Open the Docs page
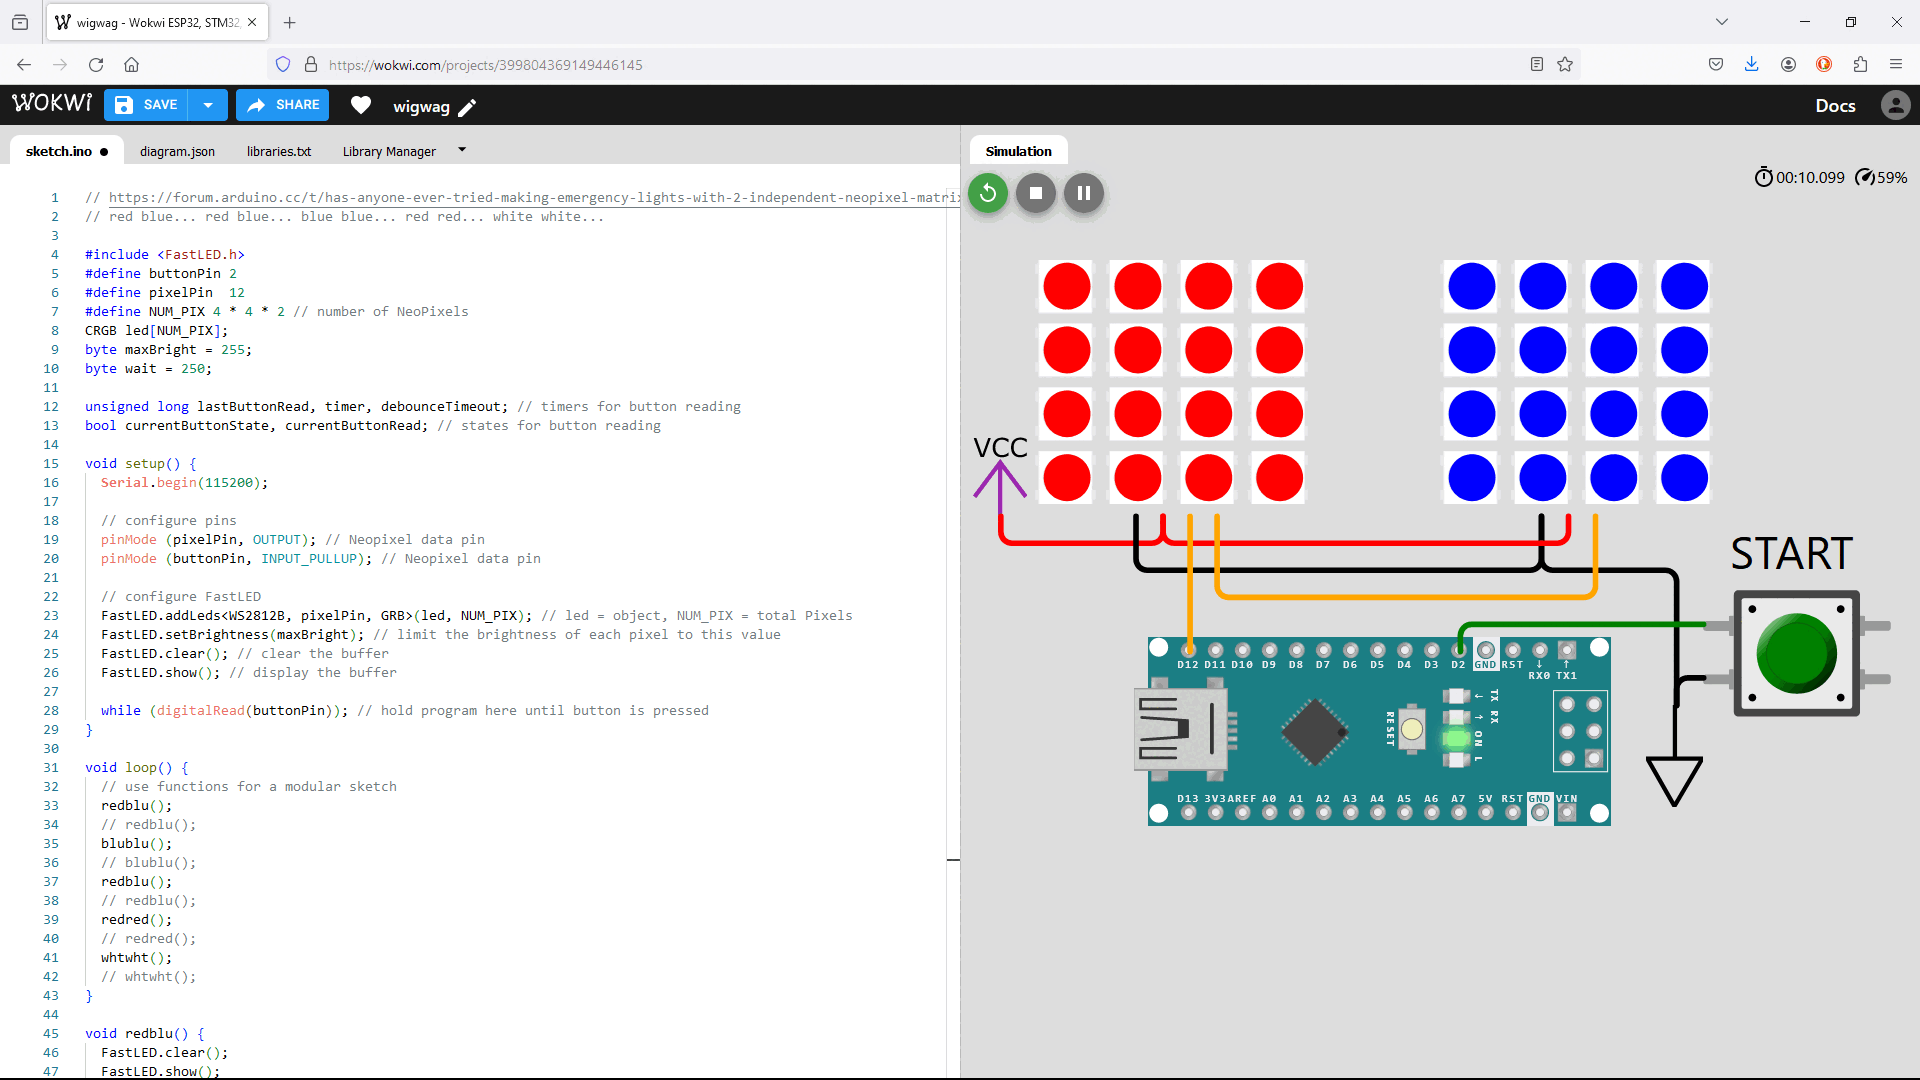 pos(1836,105)
